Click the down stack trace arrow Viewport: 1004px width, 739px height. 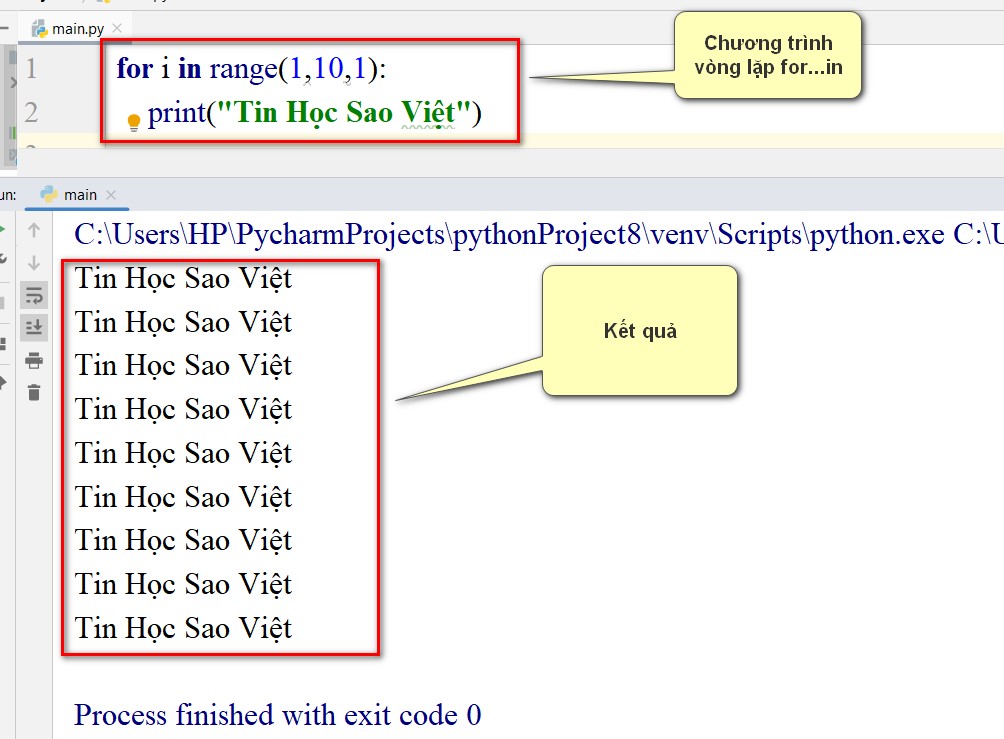click(x=34, y=263)
